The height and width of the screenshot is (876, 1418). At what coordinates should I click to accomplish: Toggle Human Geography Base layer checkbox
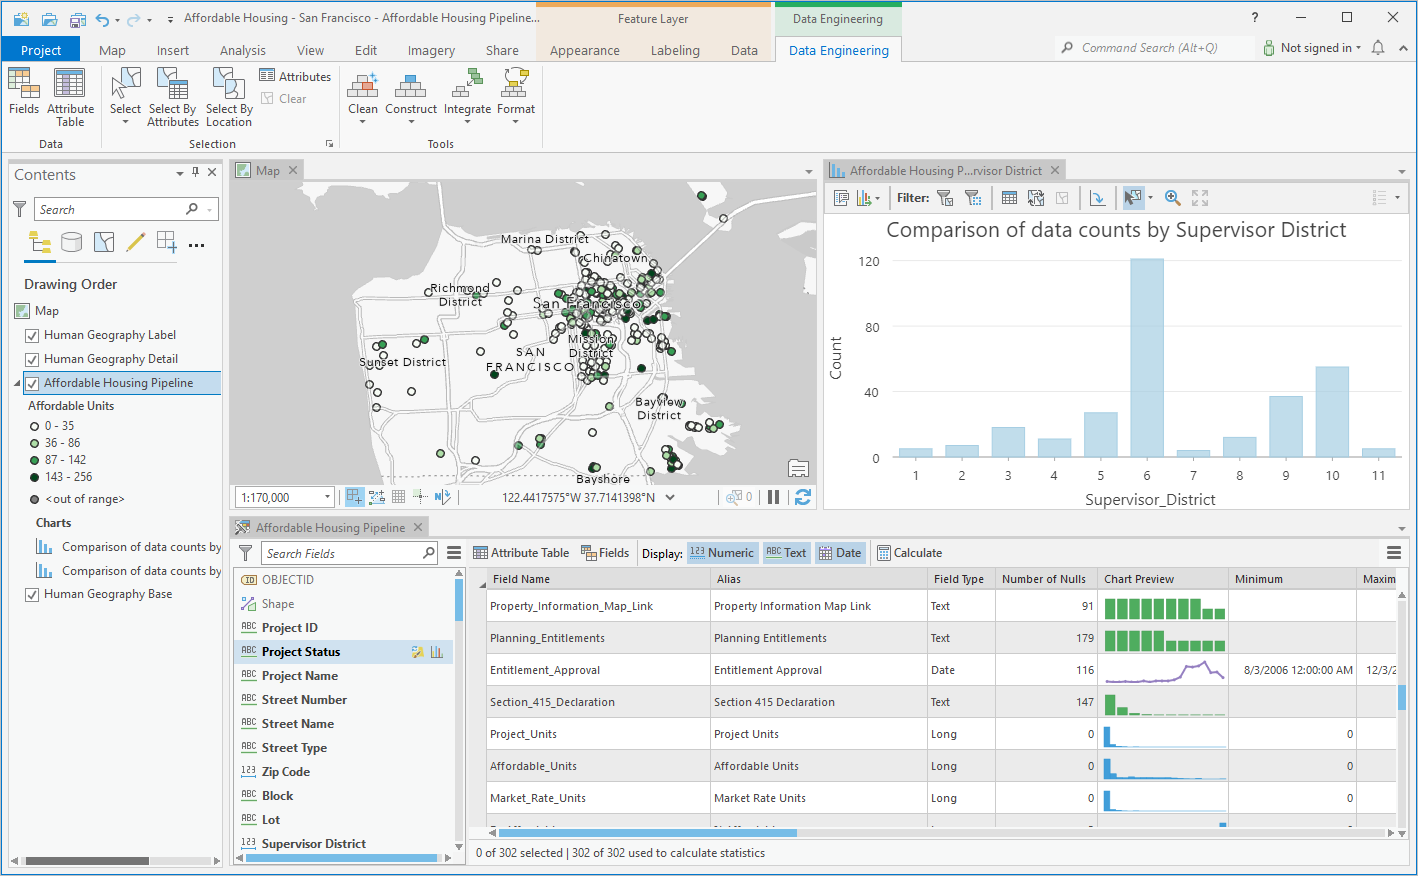(x=32, y=594)
